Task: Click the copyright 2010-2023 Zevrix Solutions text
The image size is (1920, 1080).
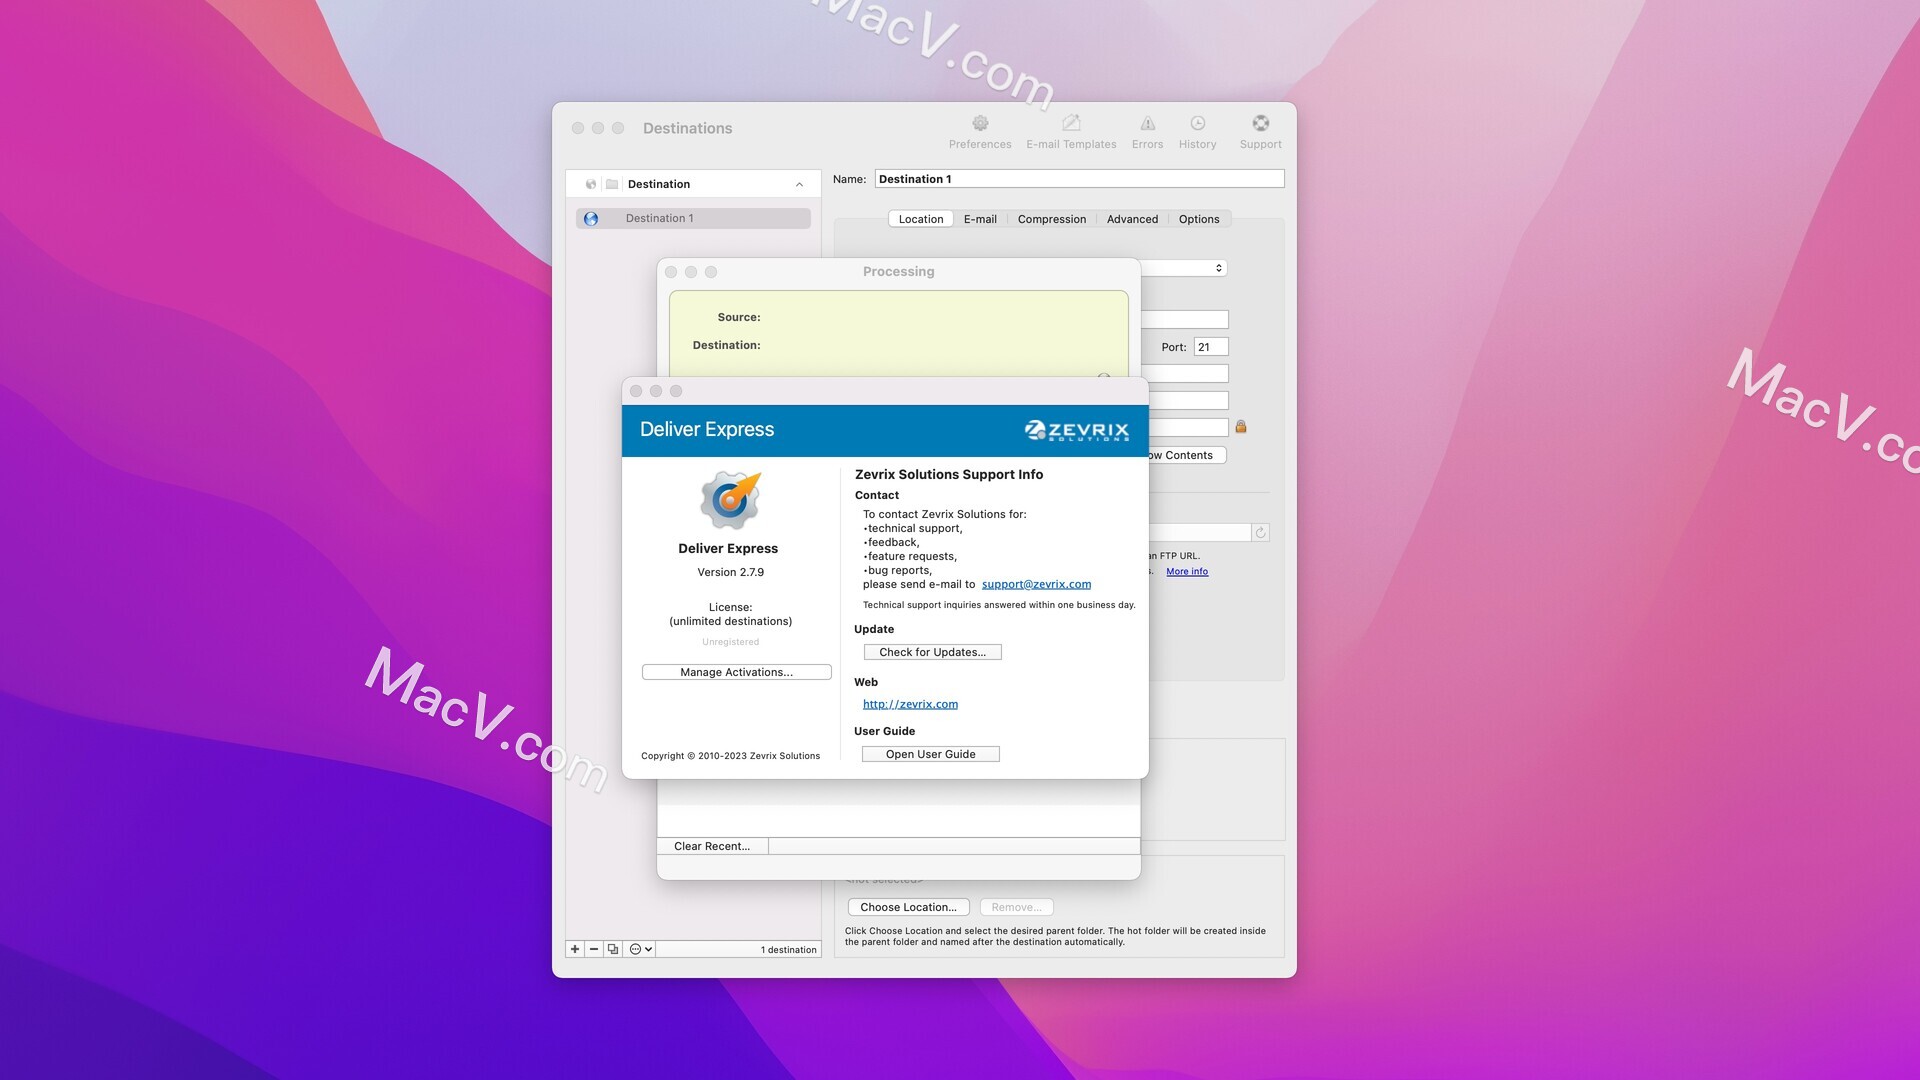Action: click(x=730, y=756)
